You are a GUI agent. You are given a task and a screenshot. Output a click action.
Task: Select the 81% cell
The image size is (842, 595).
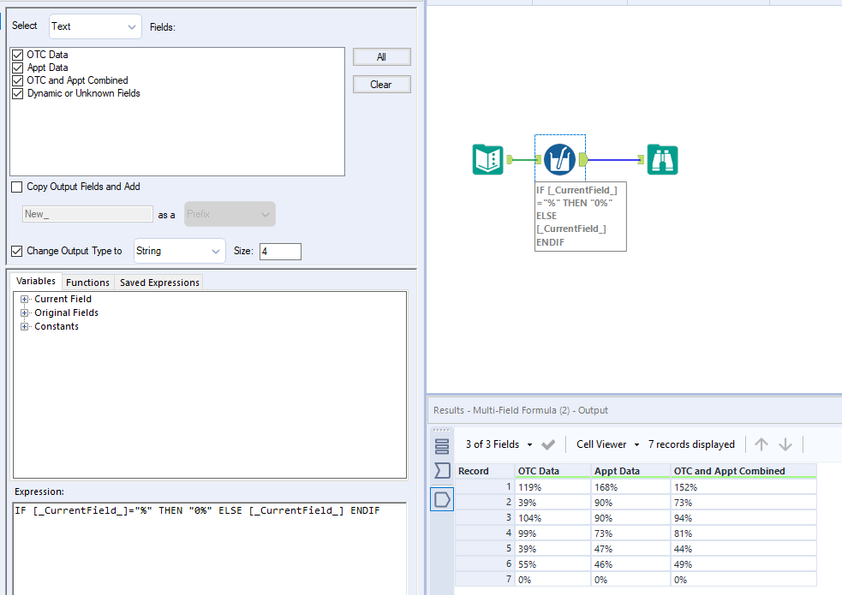click(744, 533)
